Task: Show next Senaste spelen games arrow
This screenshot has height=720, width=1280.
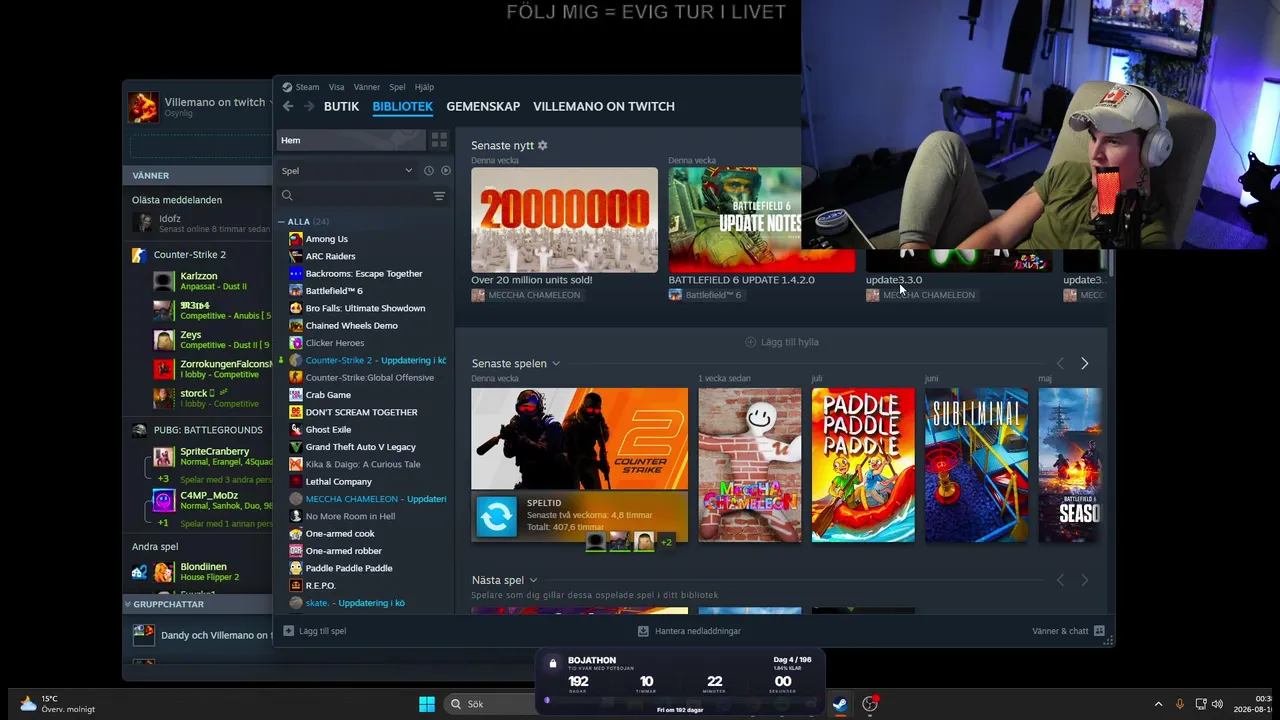Action: [1085, 364]
